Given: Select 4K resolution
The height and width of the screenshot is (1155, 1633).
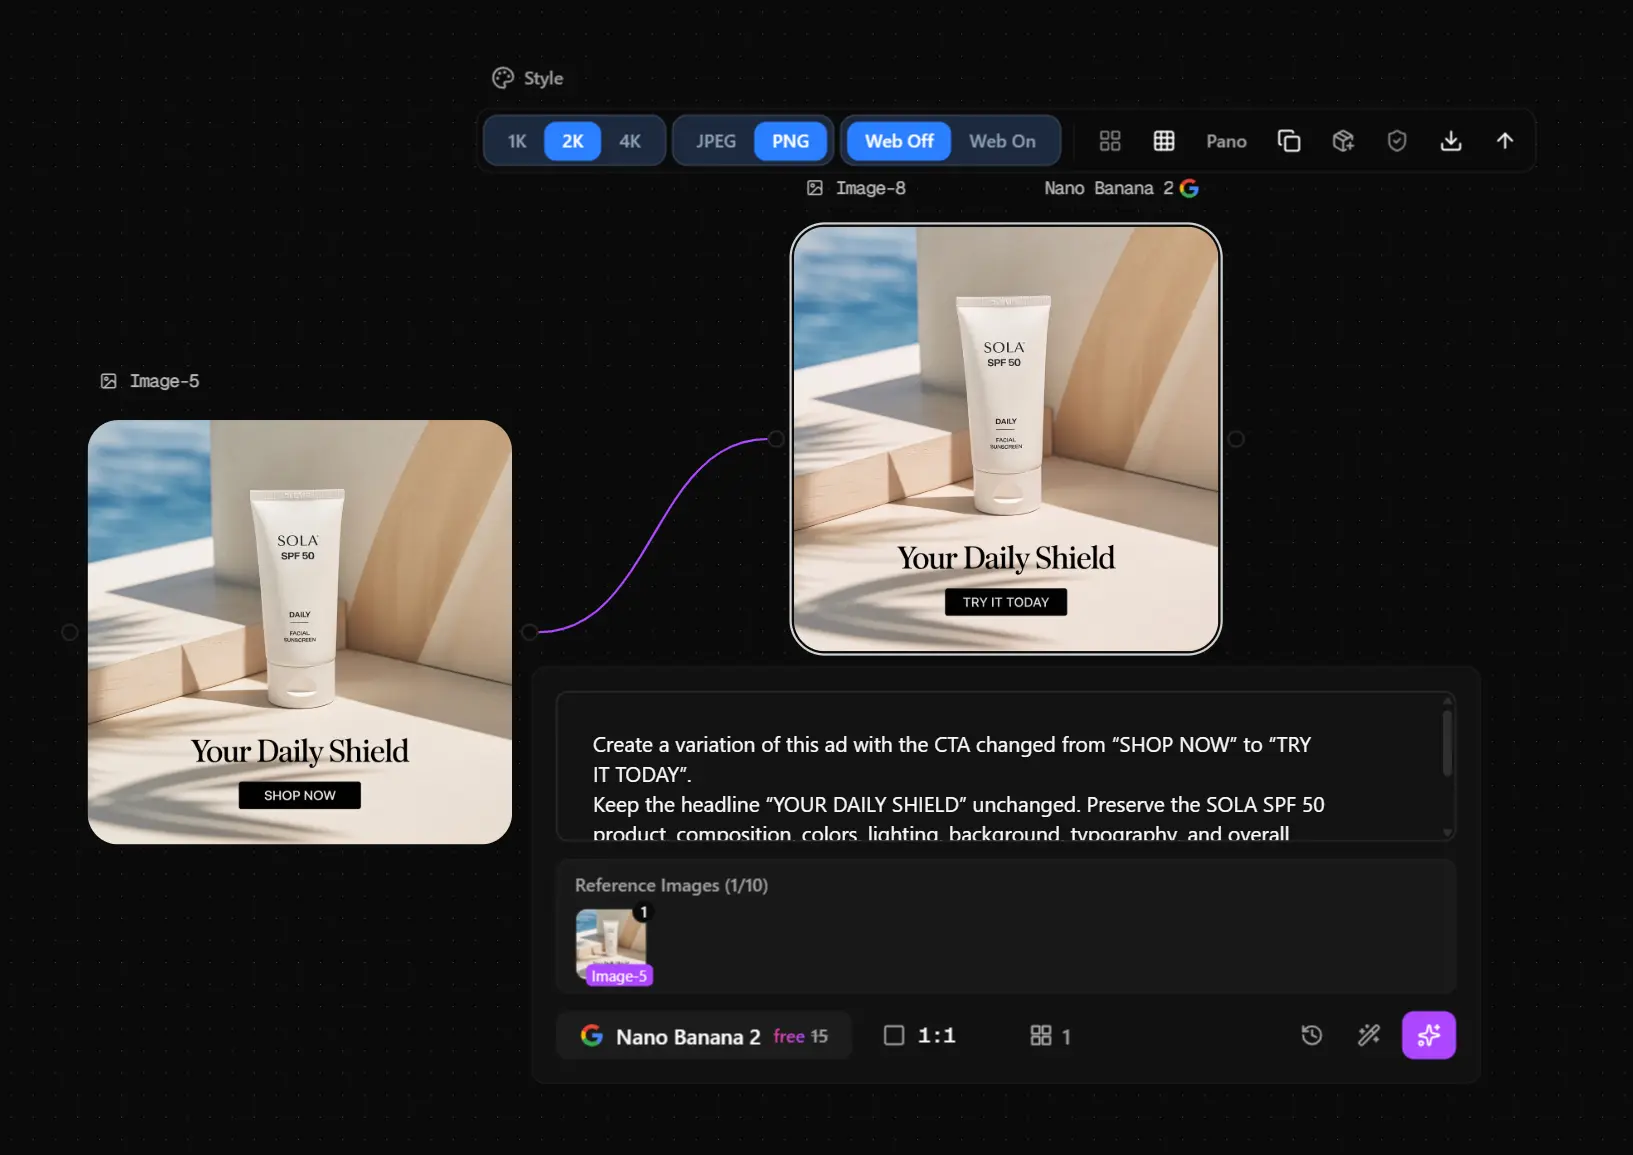Looking at the screenshot, I should (x=630, y=141).
